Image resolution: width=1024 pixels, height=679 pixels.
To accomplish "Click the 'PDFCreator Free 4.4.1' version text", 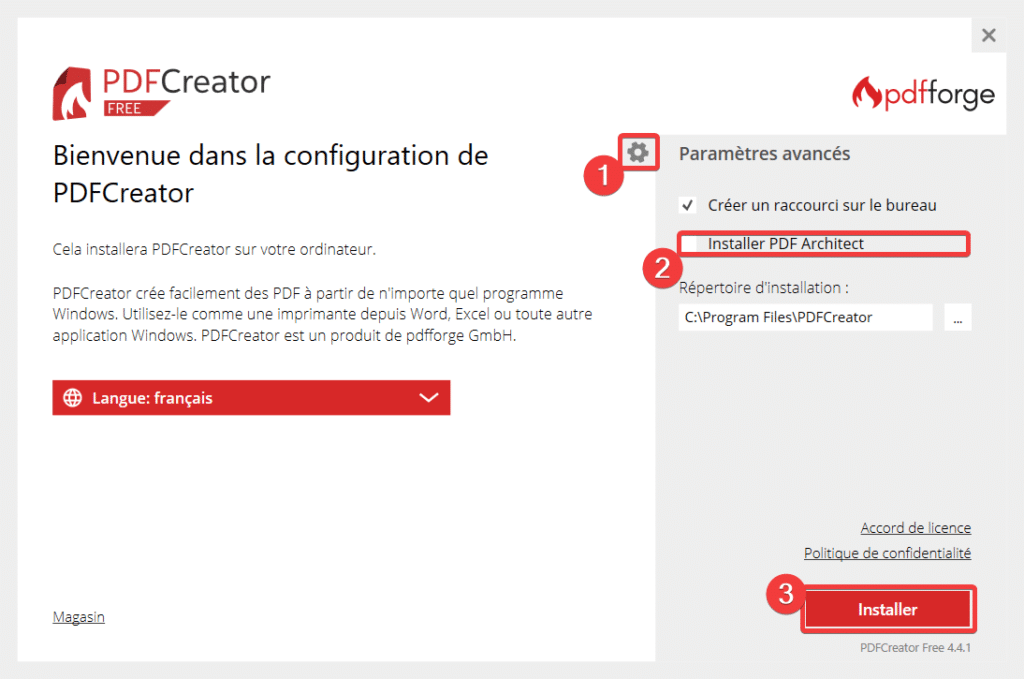I will coord(915,648).
